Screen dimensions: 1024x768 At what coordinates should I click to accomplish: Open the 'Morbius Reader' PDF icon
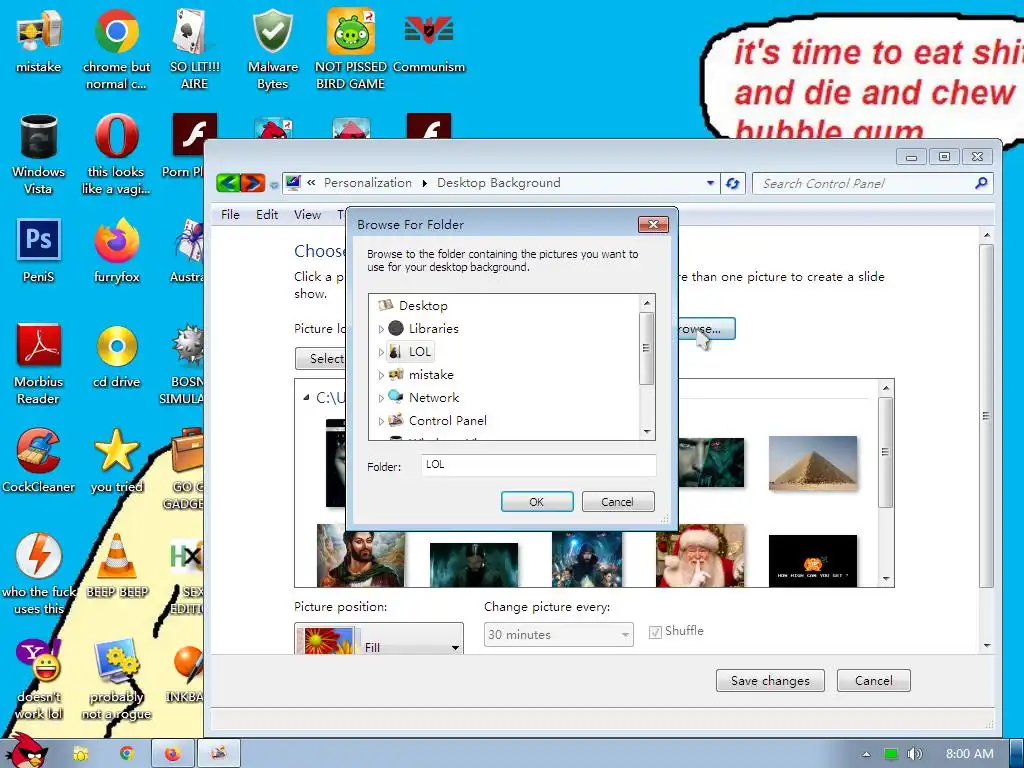click(x=39, y=345)
